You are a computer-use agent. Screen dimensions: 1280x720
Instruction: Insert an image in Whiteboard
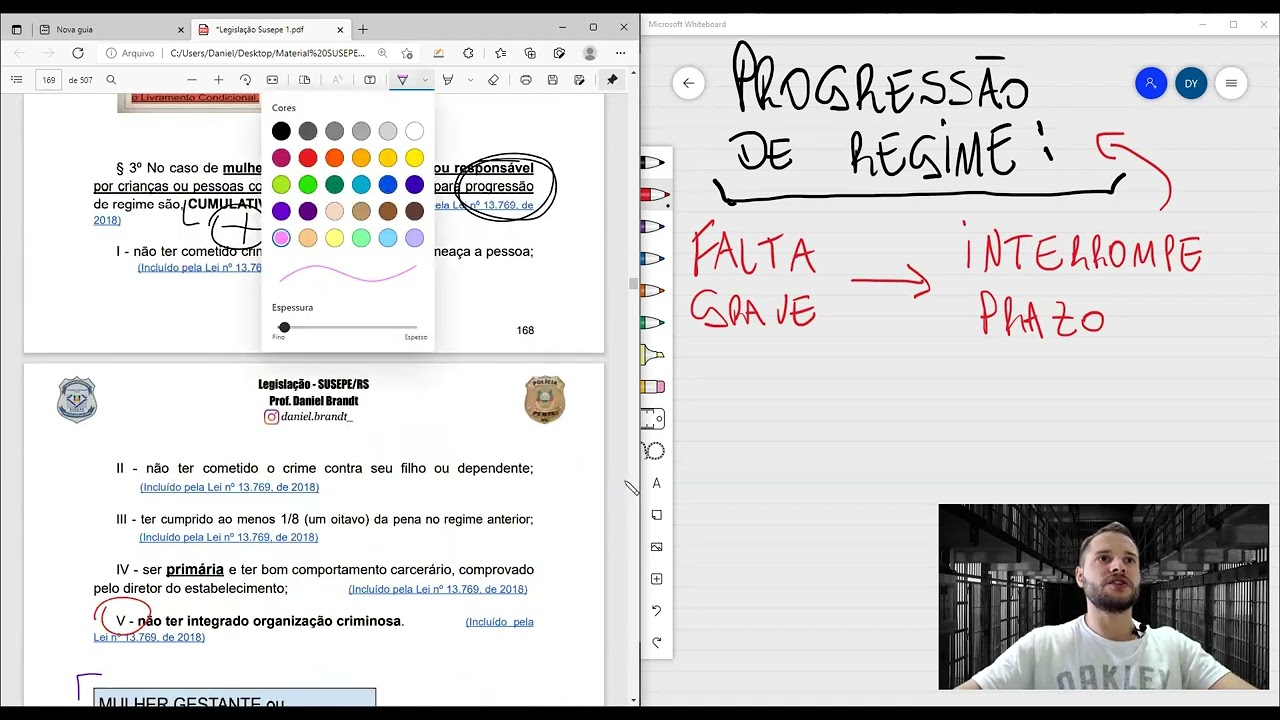[x=657, y=547]
